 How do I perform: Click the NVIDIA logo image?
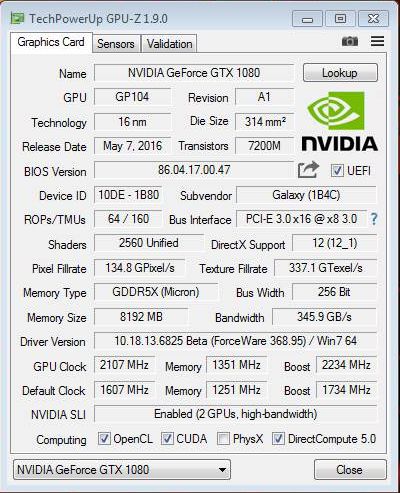click(339, 122)
